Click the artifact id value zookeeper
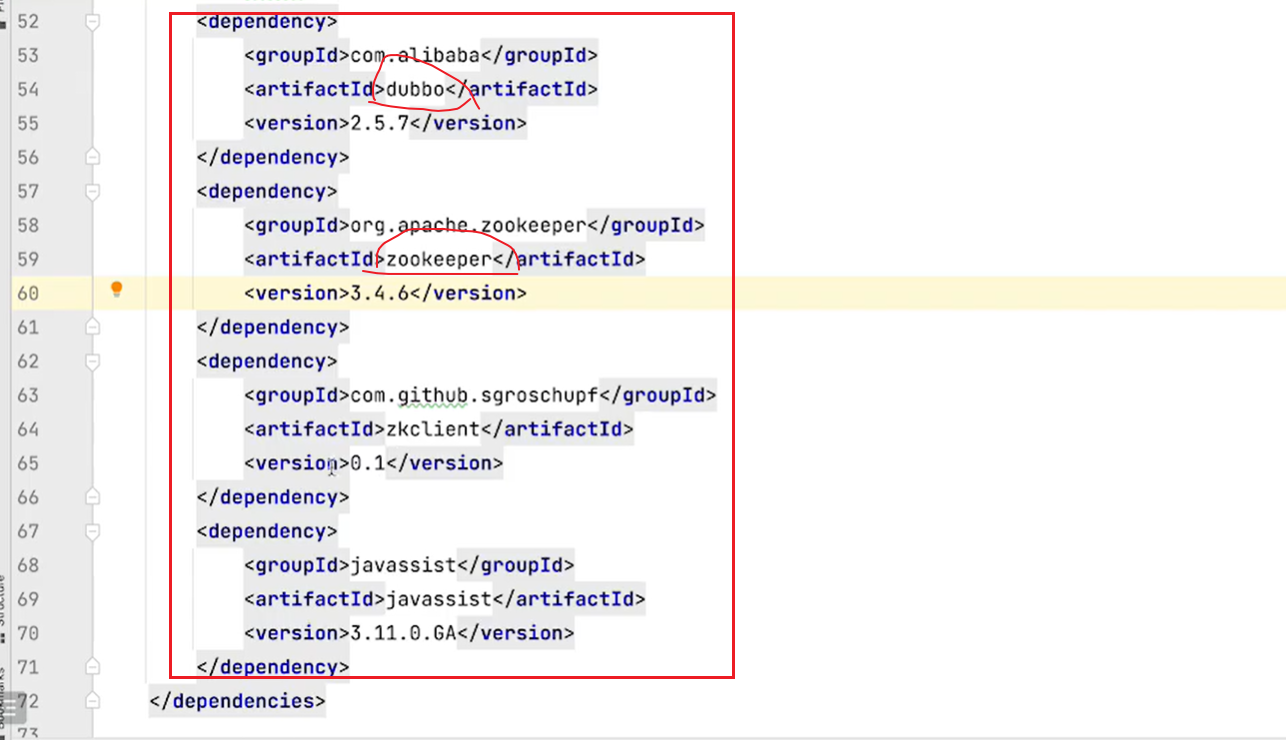 coord(439,259)
